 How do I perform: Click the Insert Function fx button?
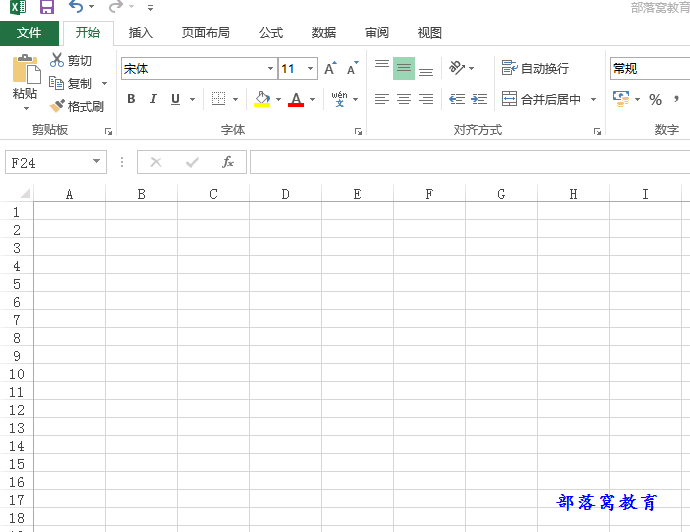tap(228, 162)
